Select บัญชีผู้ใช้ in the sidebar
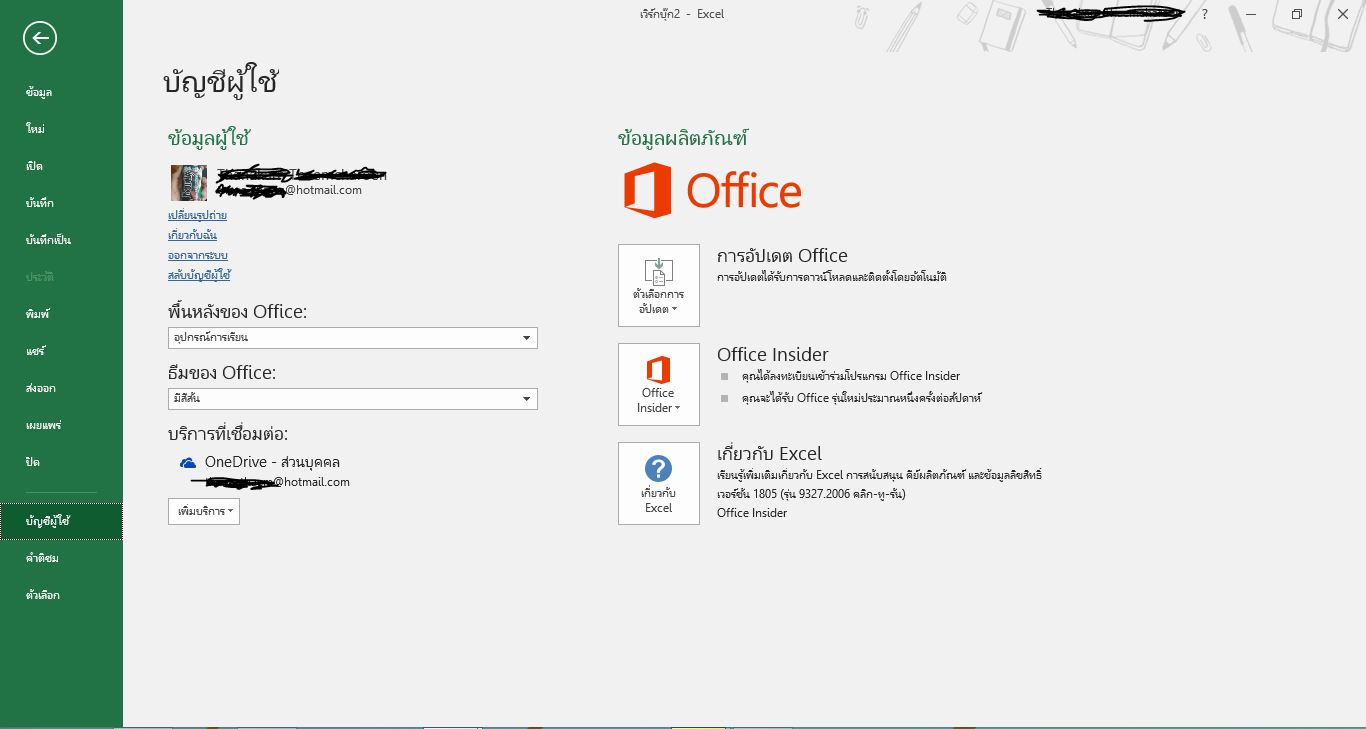The height and width of the screenshot is (729, 1366). [x=61, y=521]
